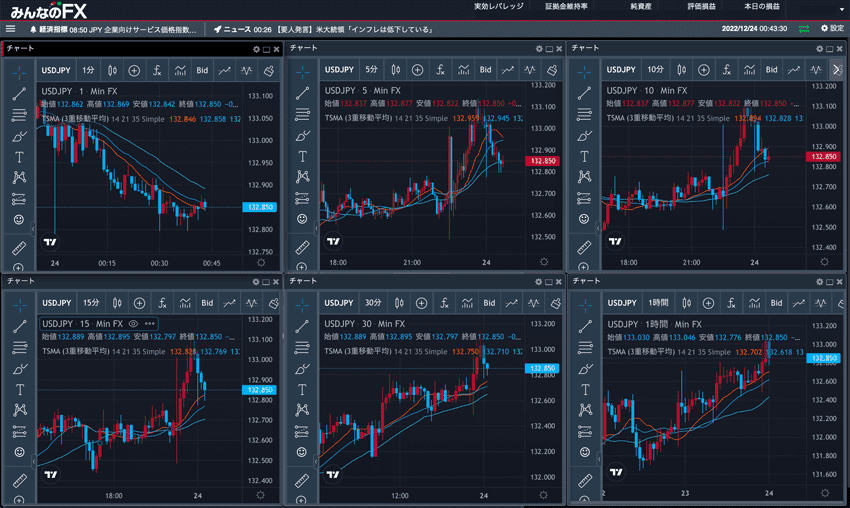Viewport: 850px width, 508px height.
Task: Open the 15分 timeframe dropdown
Action: [91, 303]
